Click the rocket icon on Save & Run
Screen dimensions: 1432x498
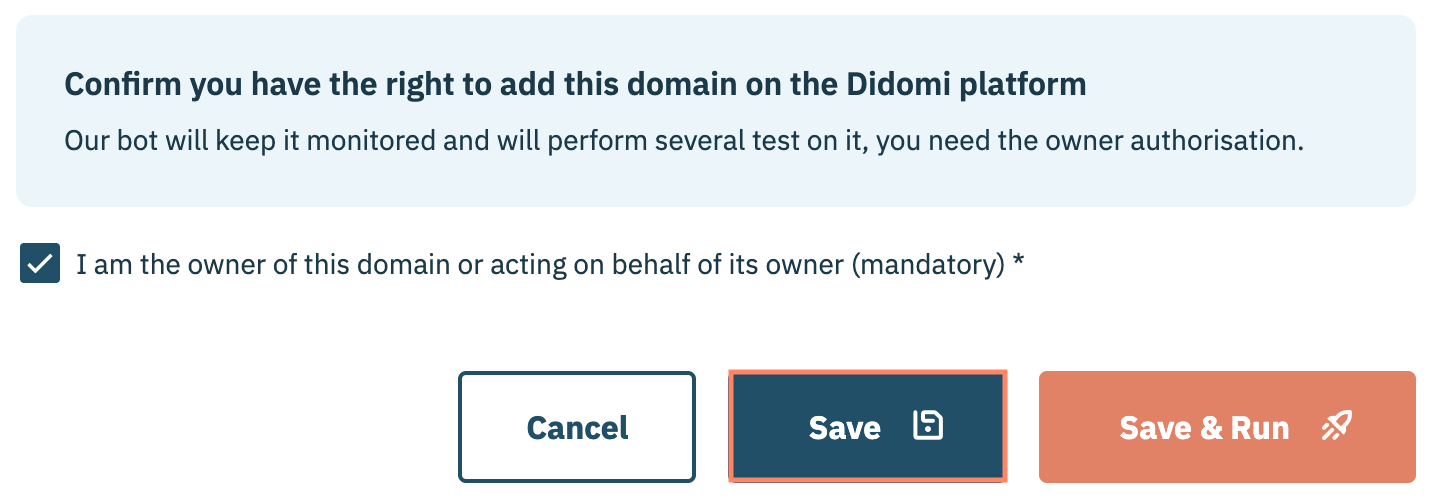tap(1336, 427)
